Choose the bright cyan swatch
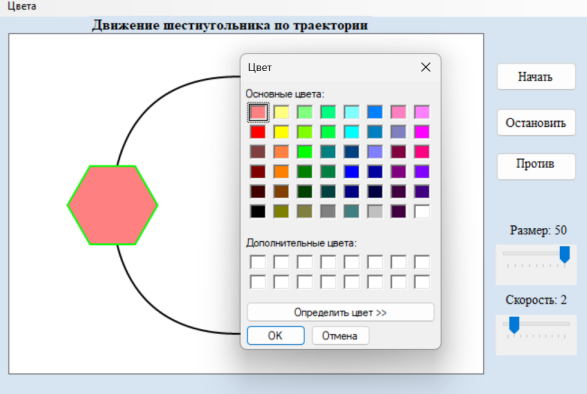Screen dimensions: 587x394 click(352, 132)
